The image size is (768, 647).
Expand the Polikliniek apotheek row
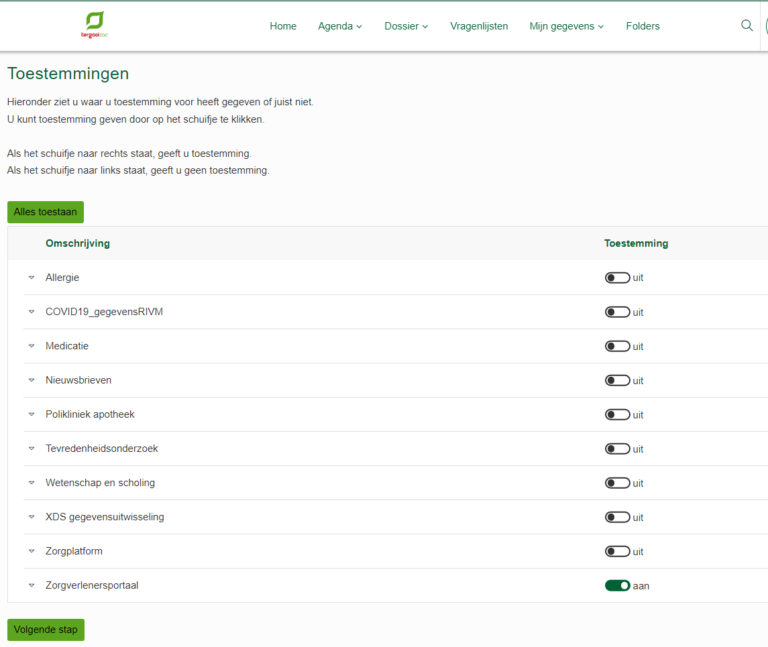click(x=31, y=415)
